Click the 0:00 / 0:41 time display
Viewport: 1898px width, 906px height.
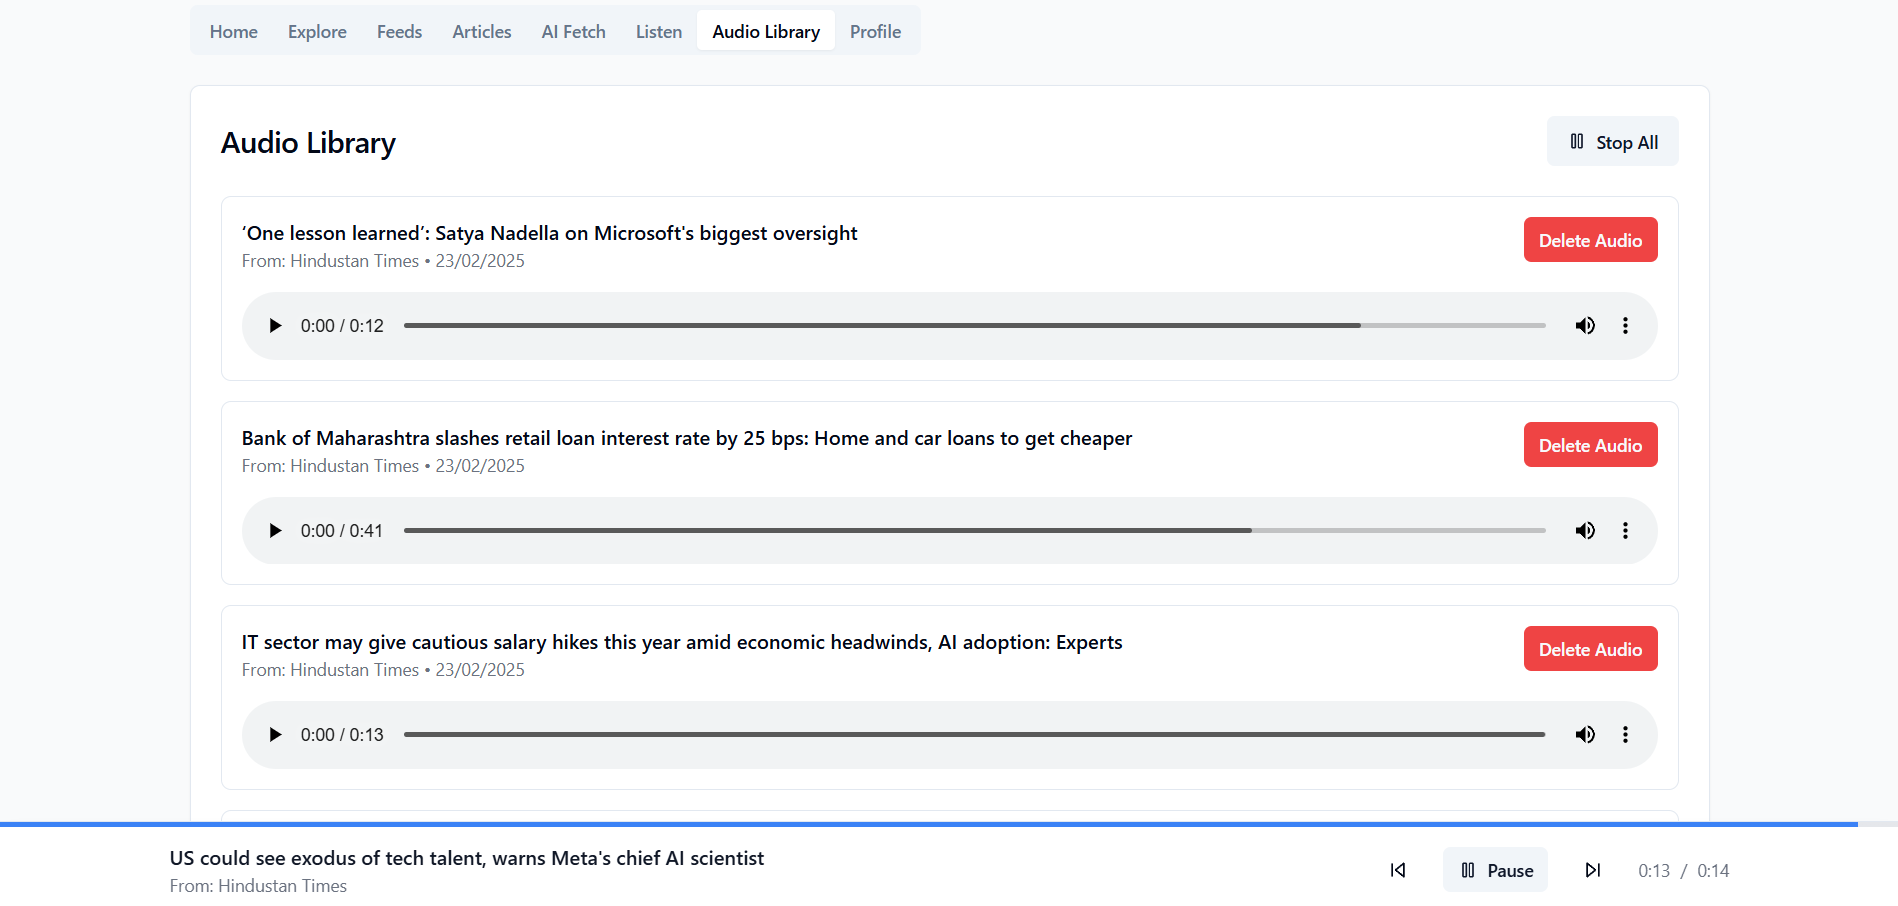point(342,531)
